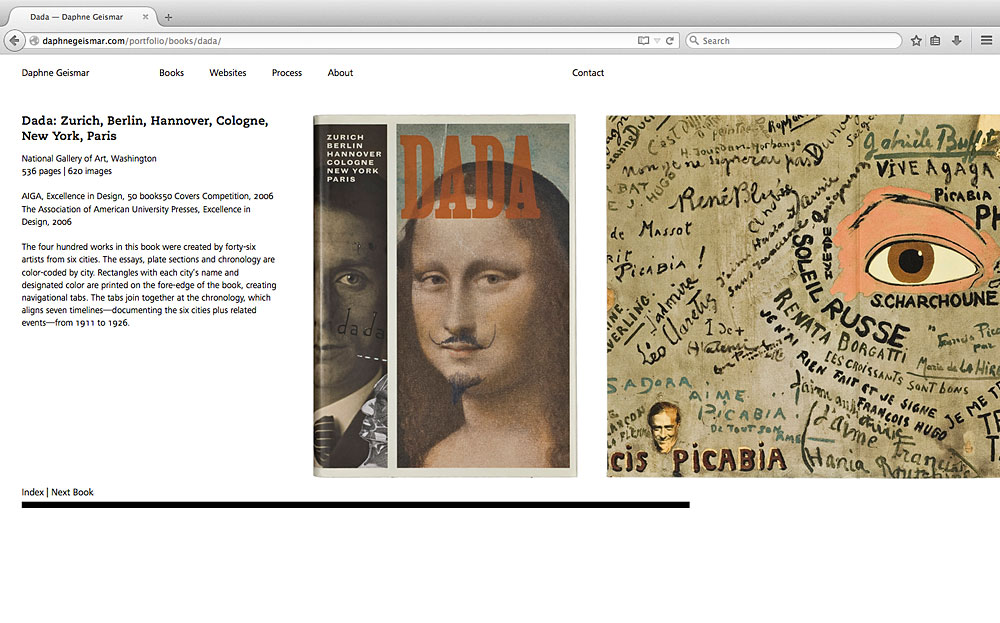This screenshot has height=623, width=1000.
Task: Open a new tab with plus button
Action: [168, 17]
